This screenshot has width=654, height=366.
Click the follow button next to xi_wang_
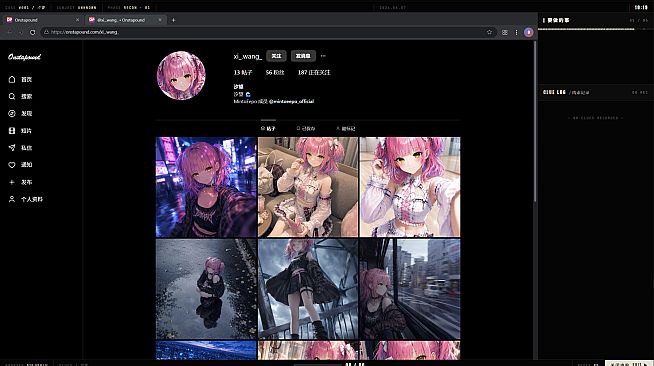coord(276,56)
